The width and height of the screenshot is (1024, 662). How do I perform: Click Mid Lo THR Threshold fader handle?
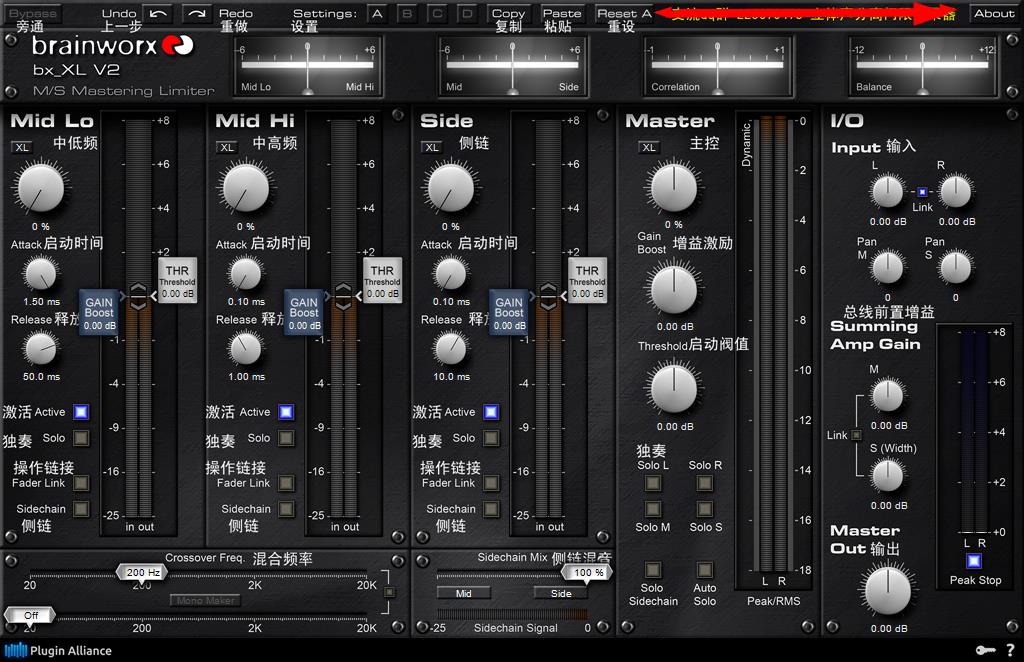pyautogui.click(x=177, y=280)
